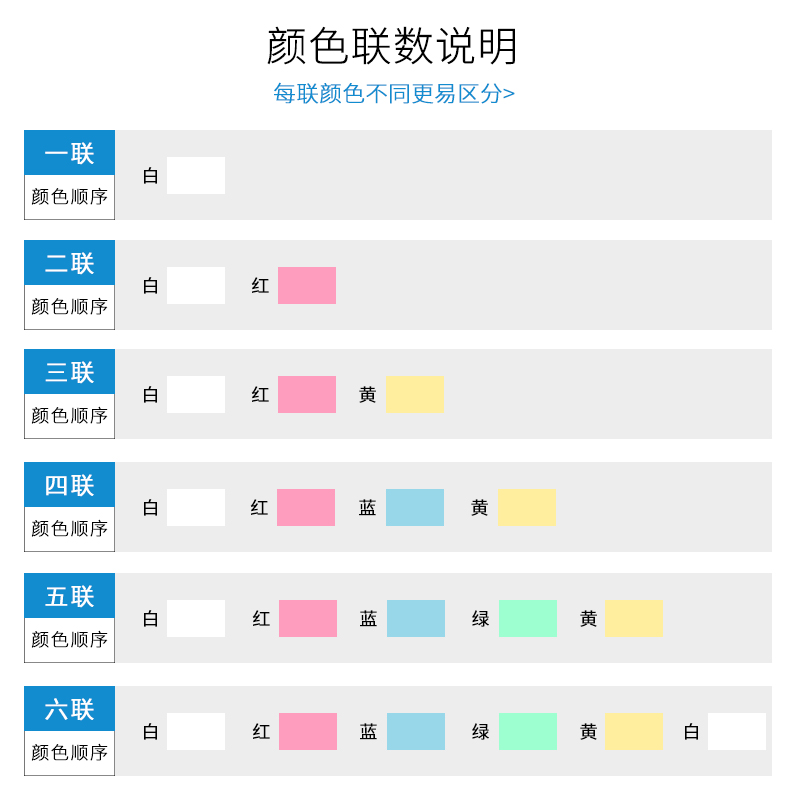This screenshot has height=800, width=800.
Task: Click the blue subtitle link 每联颜色不同更易区分>
Action: click(394, 94)
